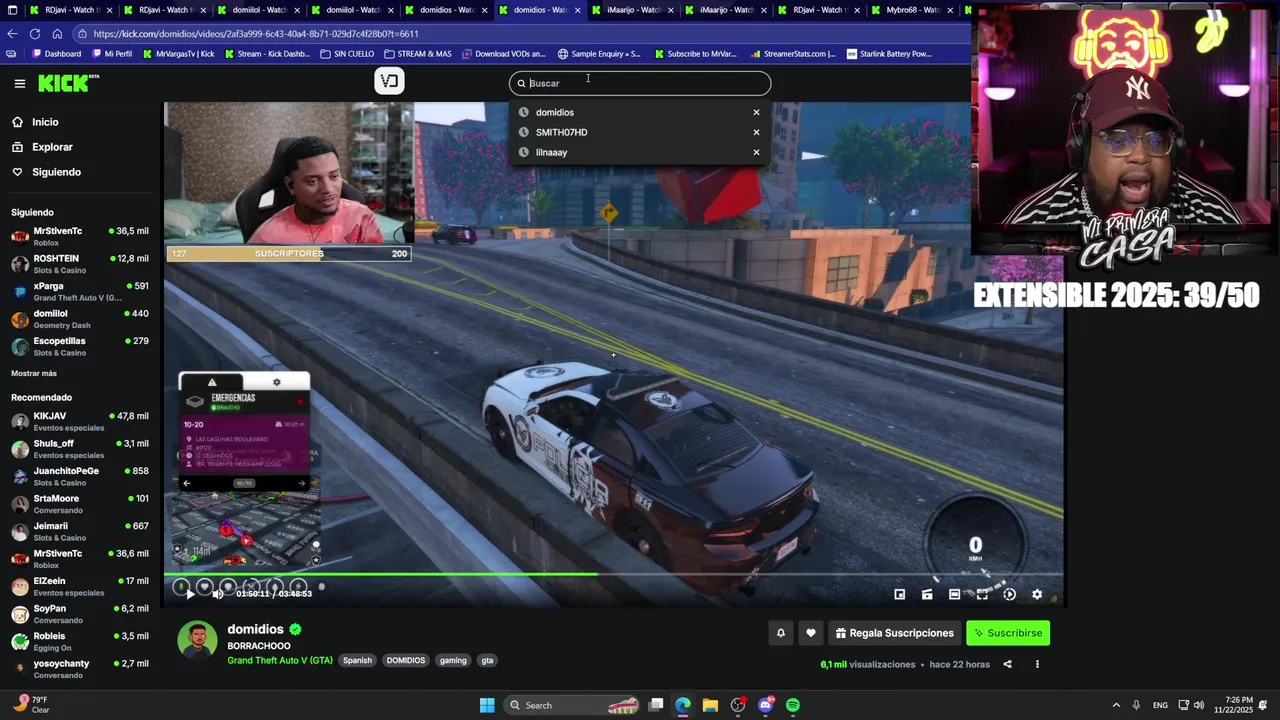The width and height of the screenshot is (1280, 720).
Task: Open Robleis recommended channel
Action: point(80,641)
